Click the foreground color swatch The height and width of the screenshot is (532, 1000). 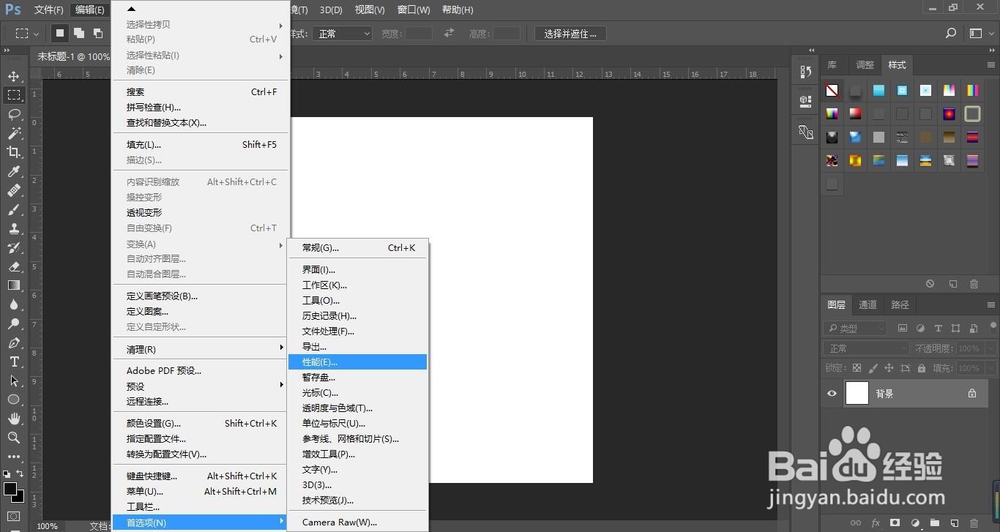point(10,489)
